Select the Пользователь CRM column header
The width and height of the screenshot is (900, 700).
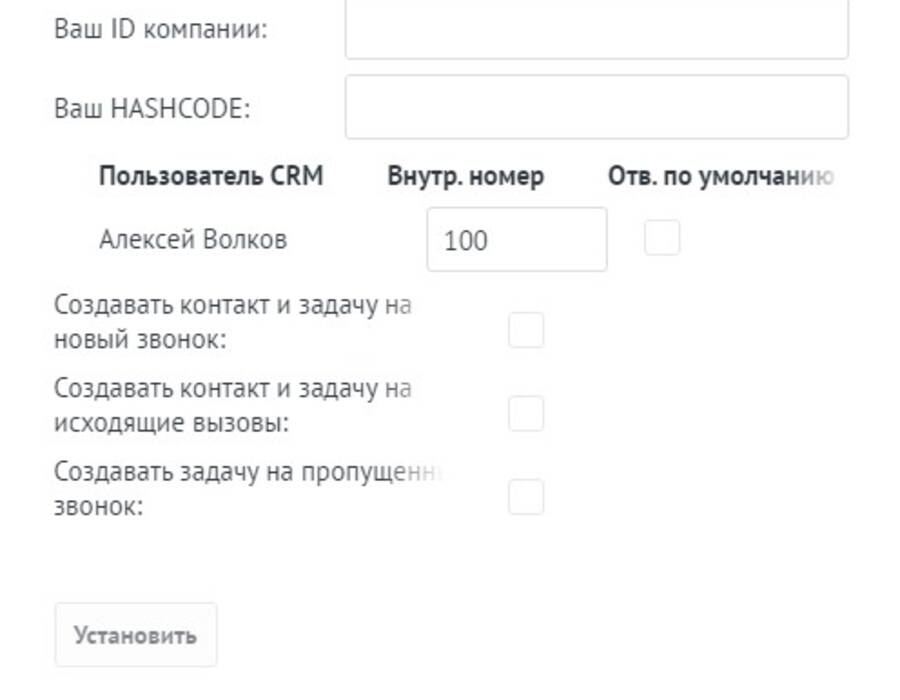coord(211,176)
